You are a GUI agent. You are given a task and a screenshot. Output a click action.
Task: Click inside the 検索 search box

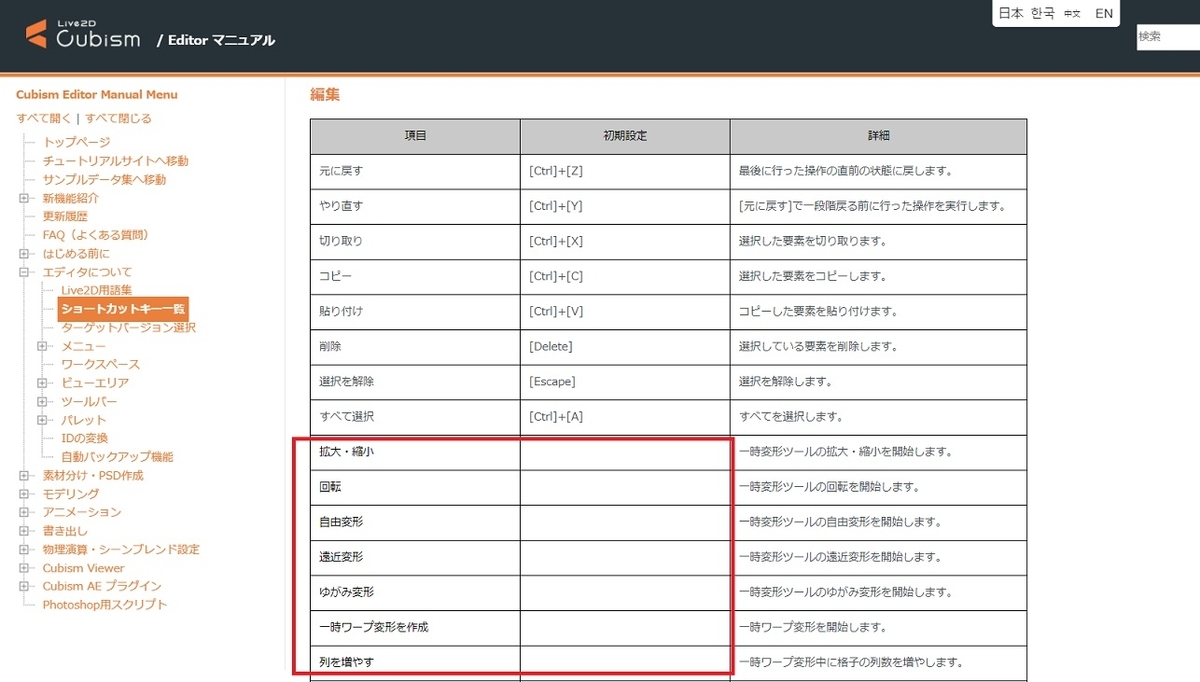pos(1168,37)
